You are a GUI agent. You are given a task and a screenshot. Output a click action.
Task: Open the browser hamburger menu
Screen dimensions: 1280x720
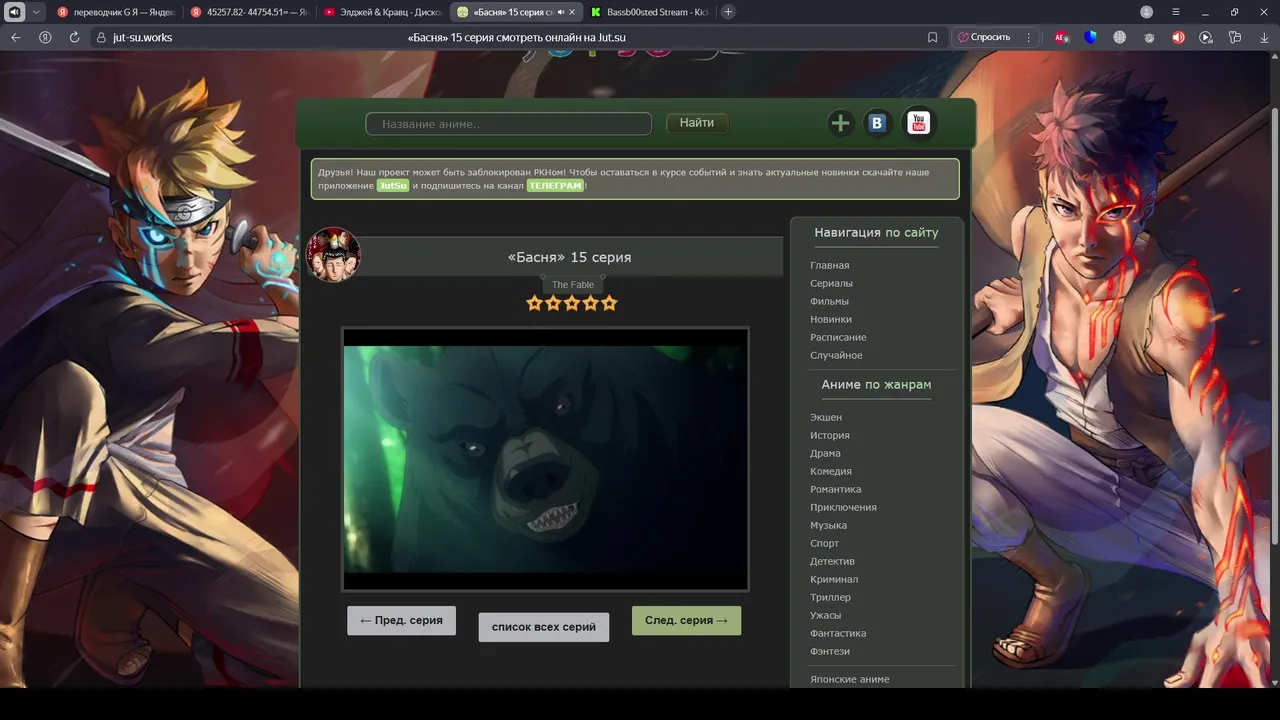point(1176,12)
